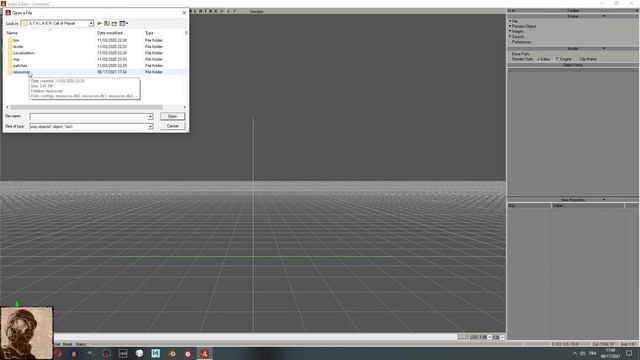Expand the File menu in Scene panel

(514, 21)
